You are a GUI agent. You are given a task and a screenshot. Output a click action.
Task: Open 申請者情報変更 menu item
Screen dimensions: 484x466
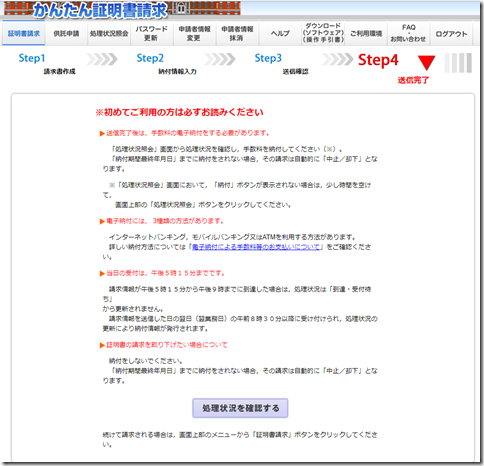(x=194, y=33)
